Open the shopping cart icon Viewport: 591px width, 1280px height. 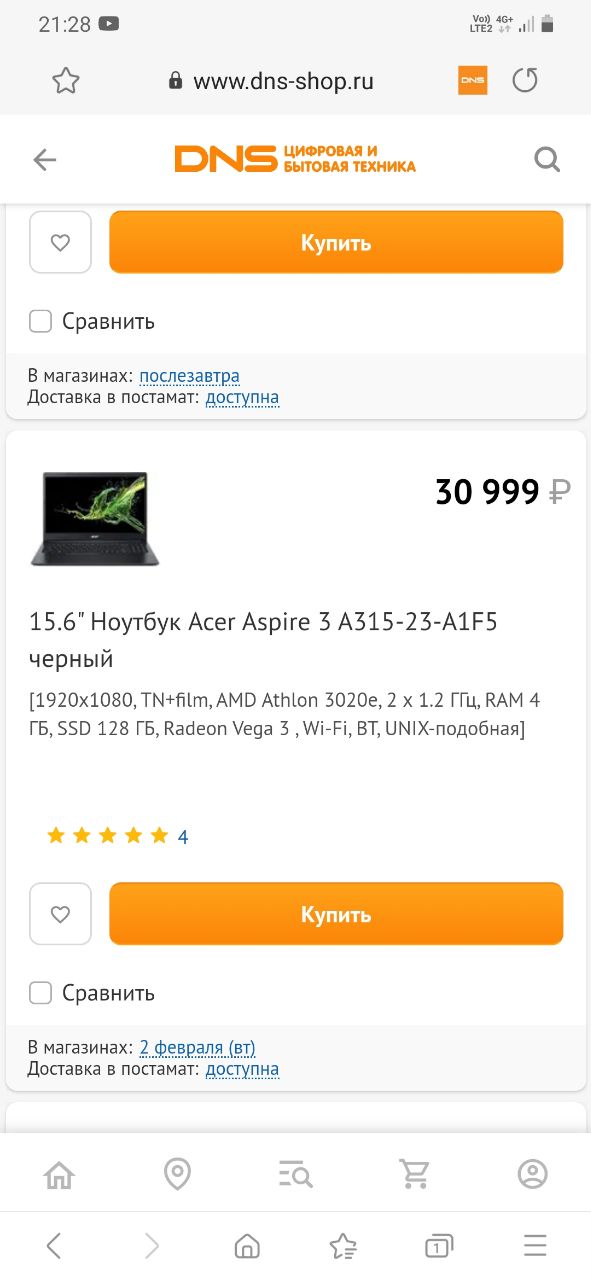tap(415, 1173)
